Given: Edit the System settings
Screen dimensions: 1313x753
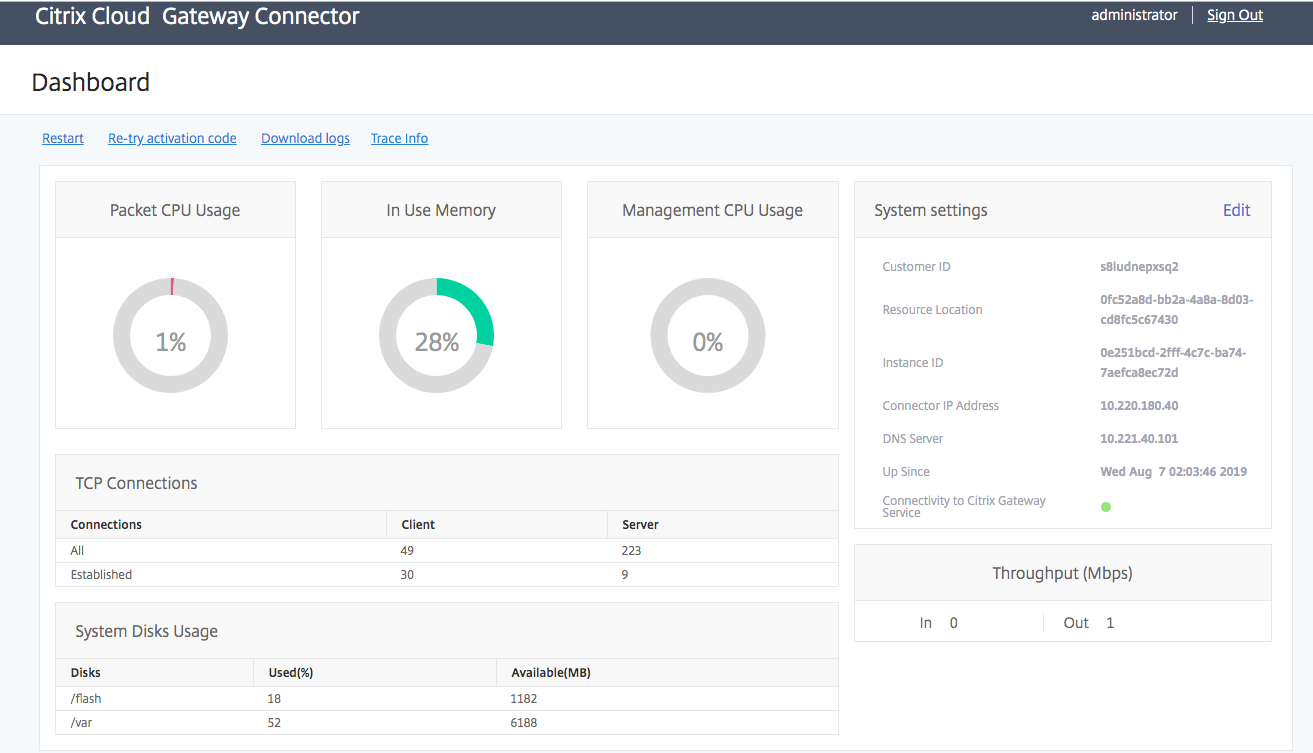Looking at the screenshot, I should [1236, 210].
